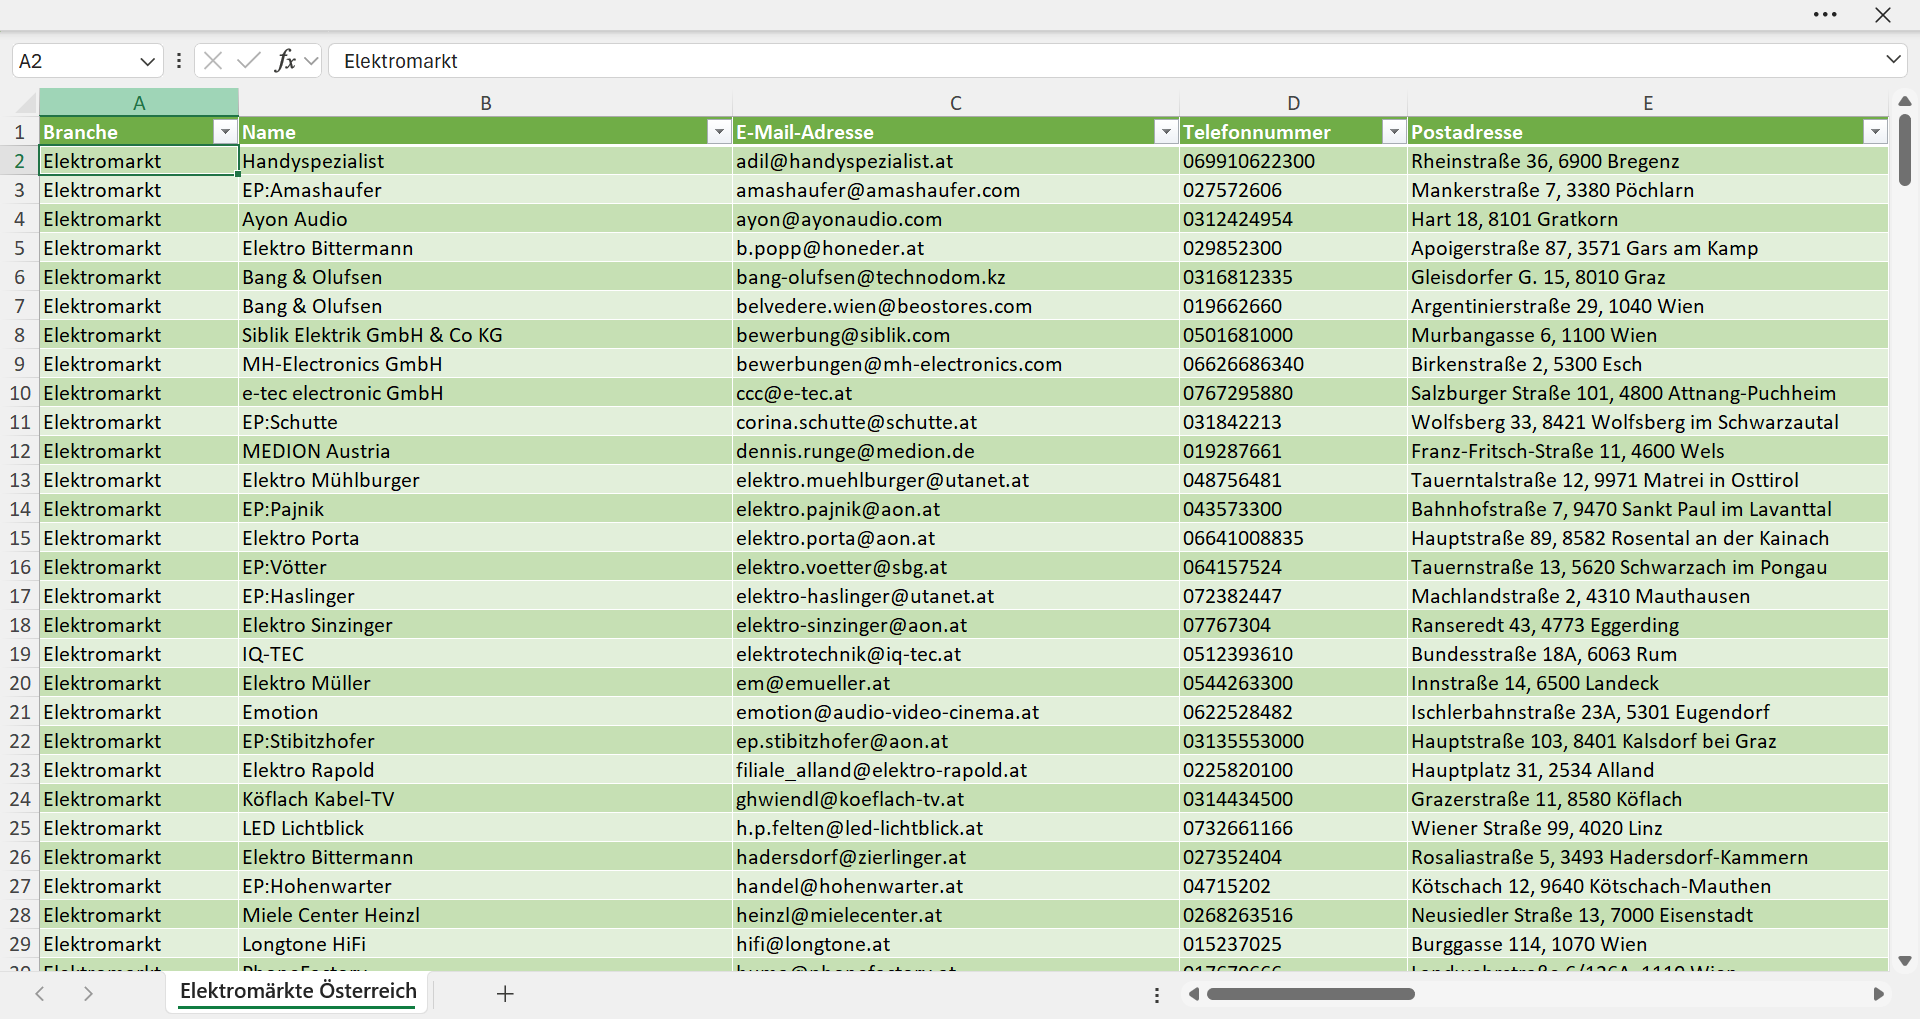Screen dimensions: 1920x1019
Task: Open the Name Box dropdown arrow
Action: pyautogui.click(x=147, y=61)
